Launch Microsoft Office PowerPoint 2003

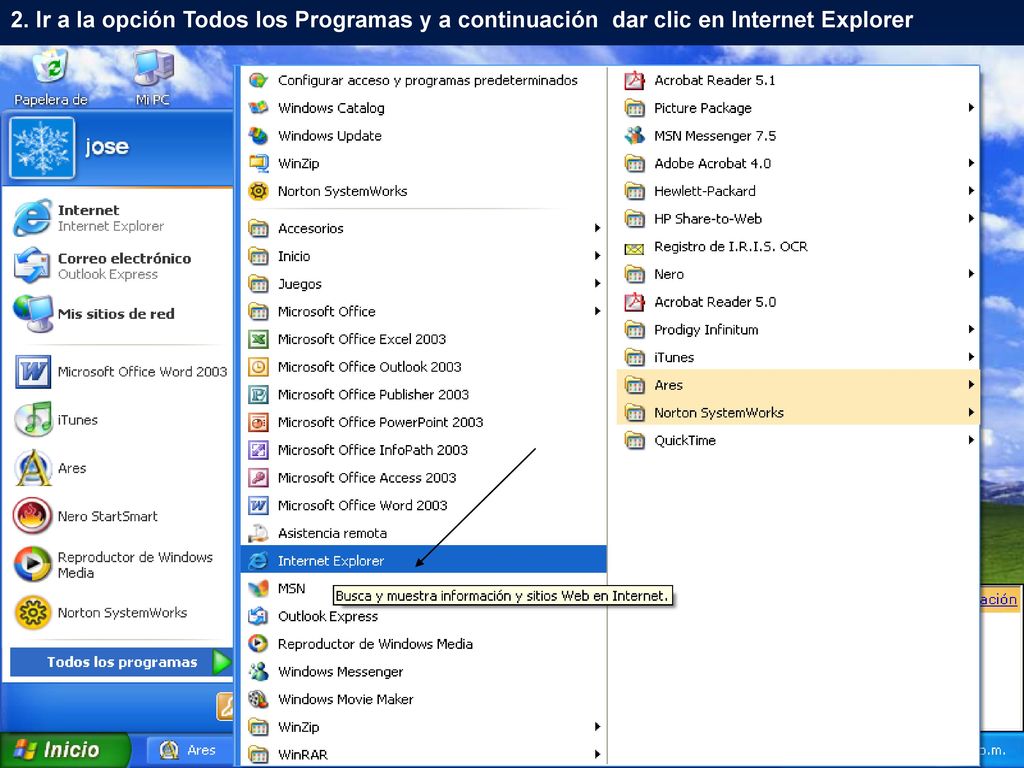pos(423,423)
